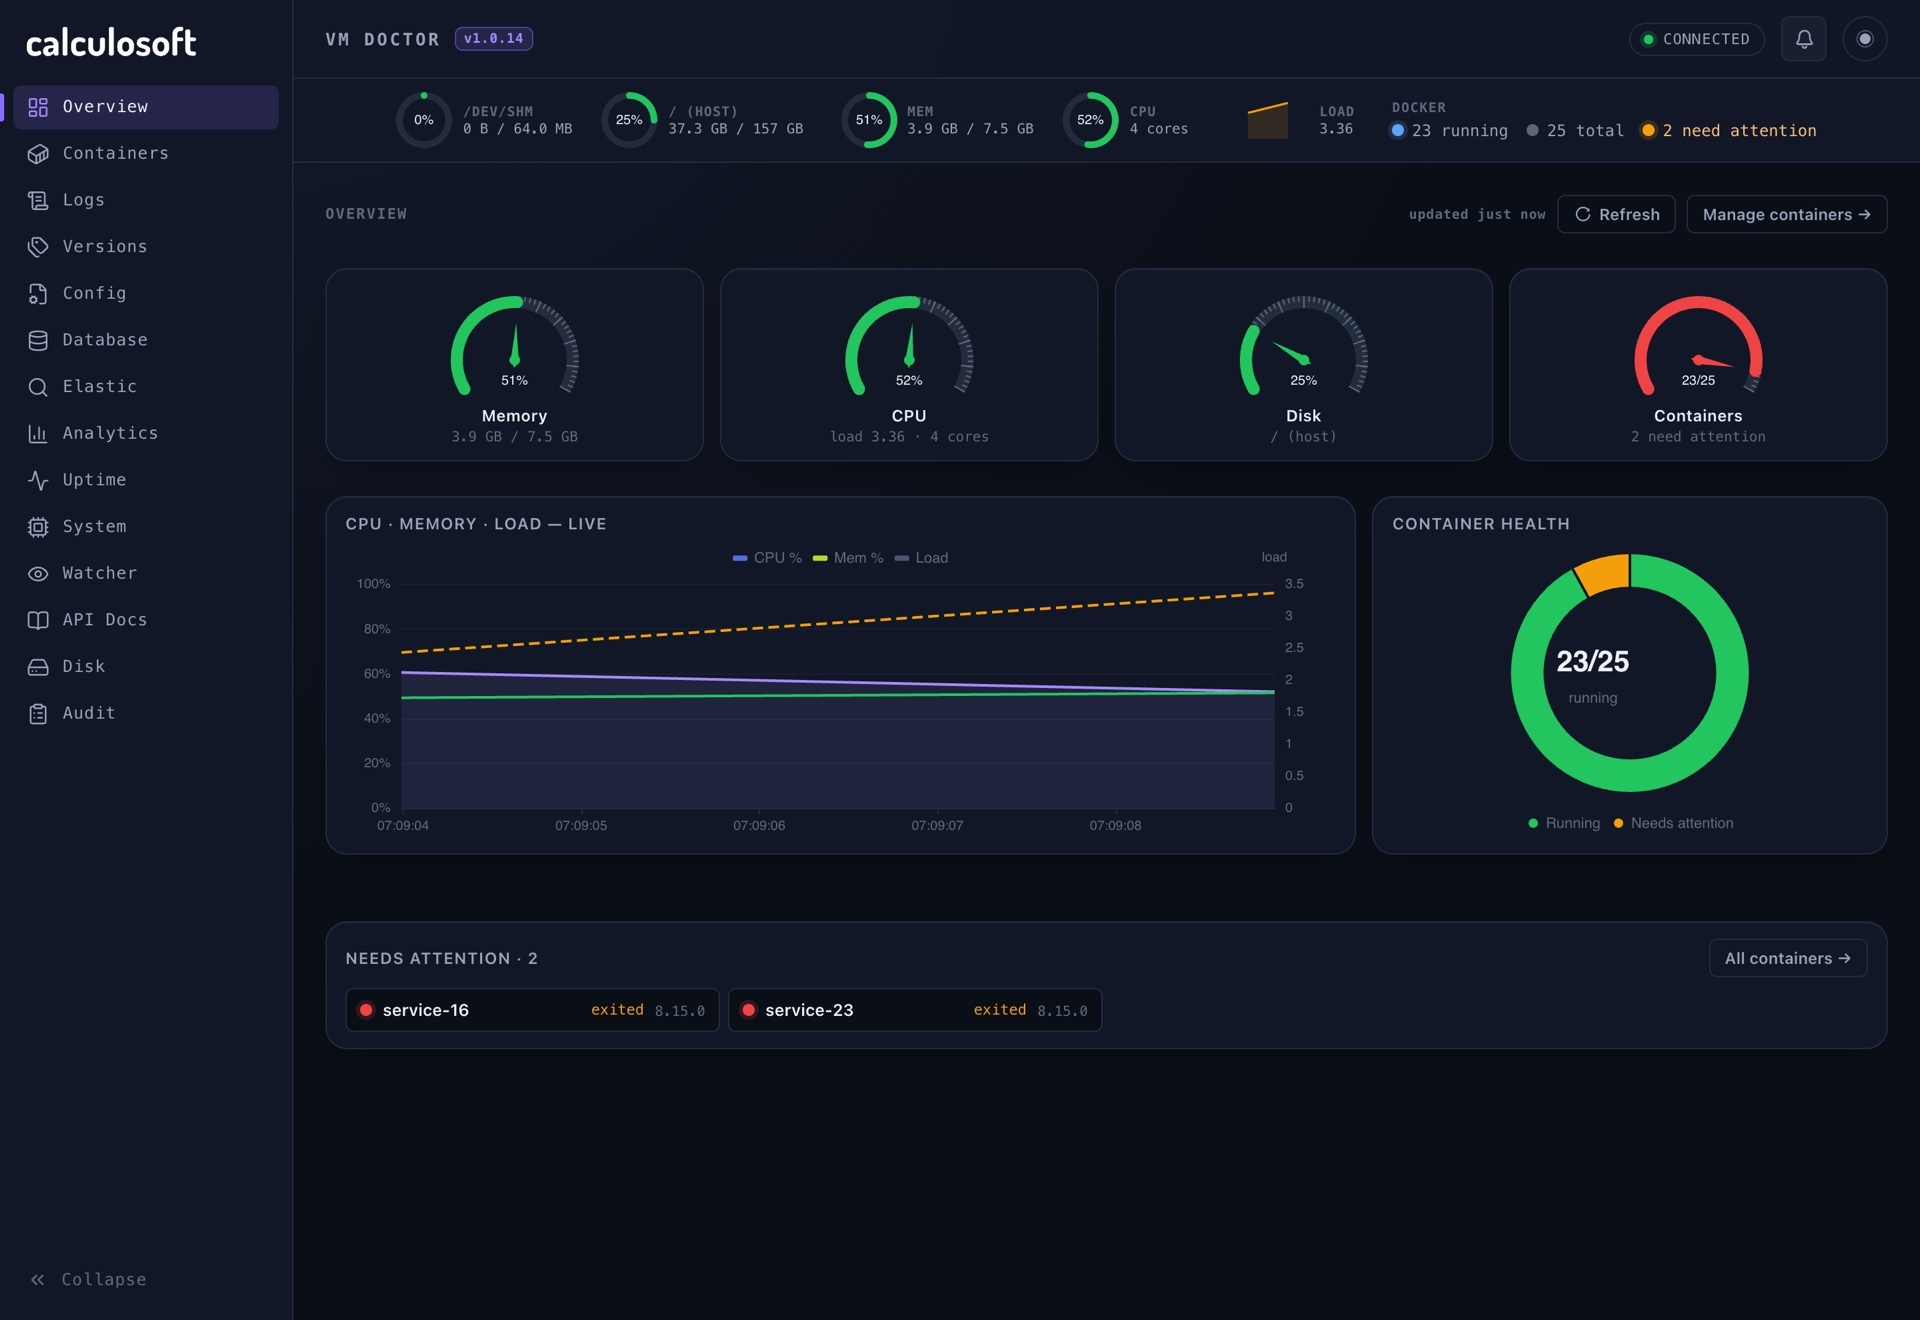Viewport: 1920px width, 1320px height.
Task: Click the CONNECTED status badge
Action: point(1696,39)
